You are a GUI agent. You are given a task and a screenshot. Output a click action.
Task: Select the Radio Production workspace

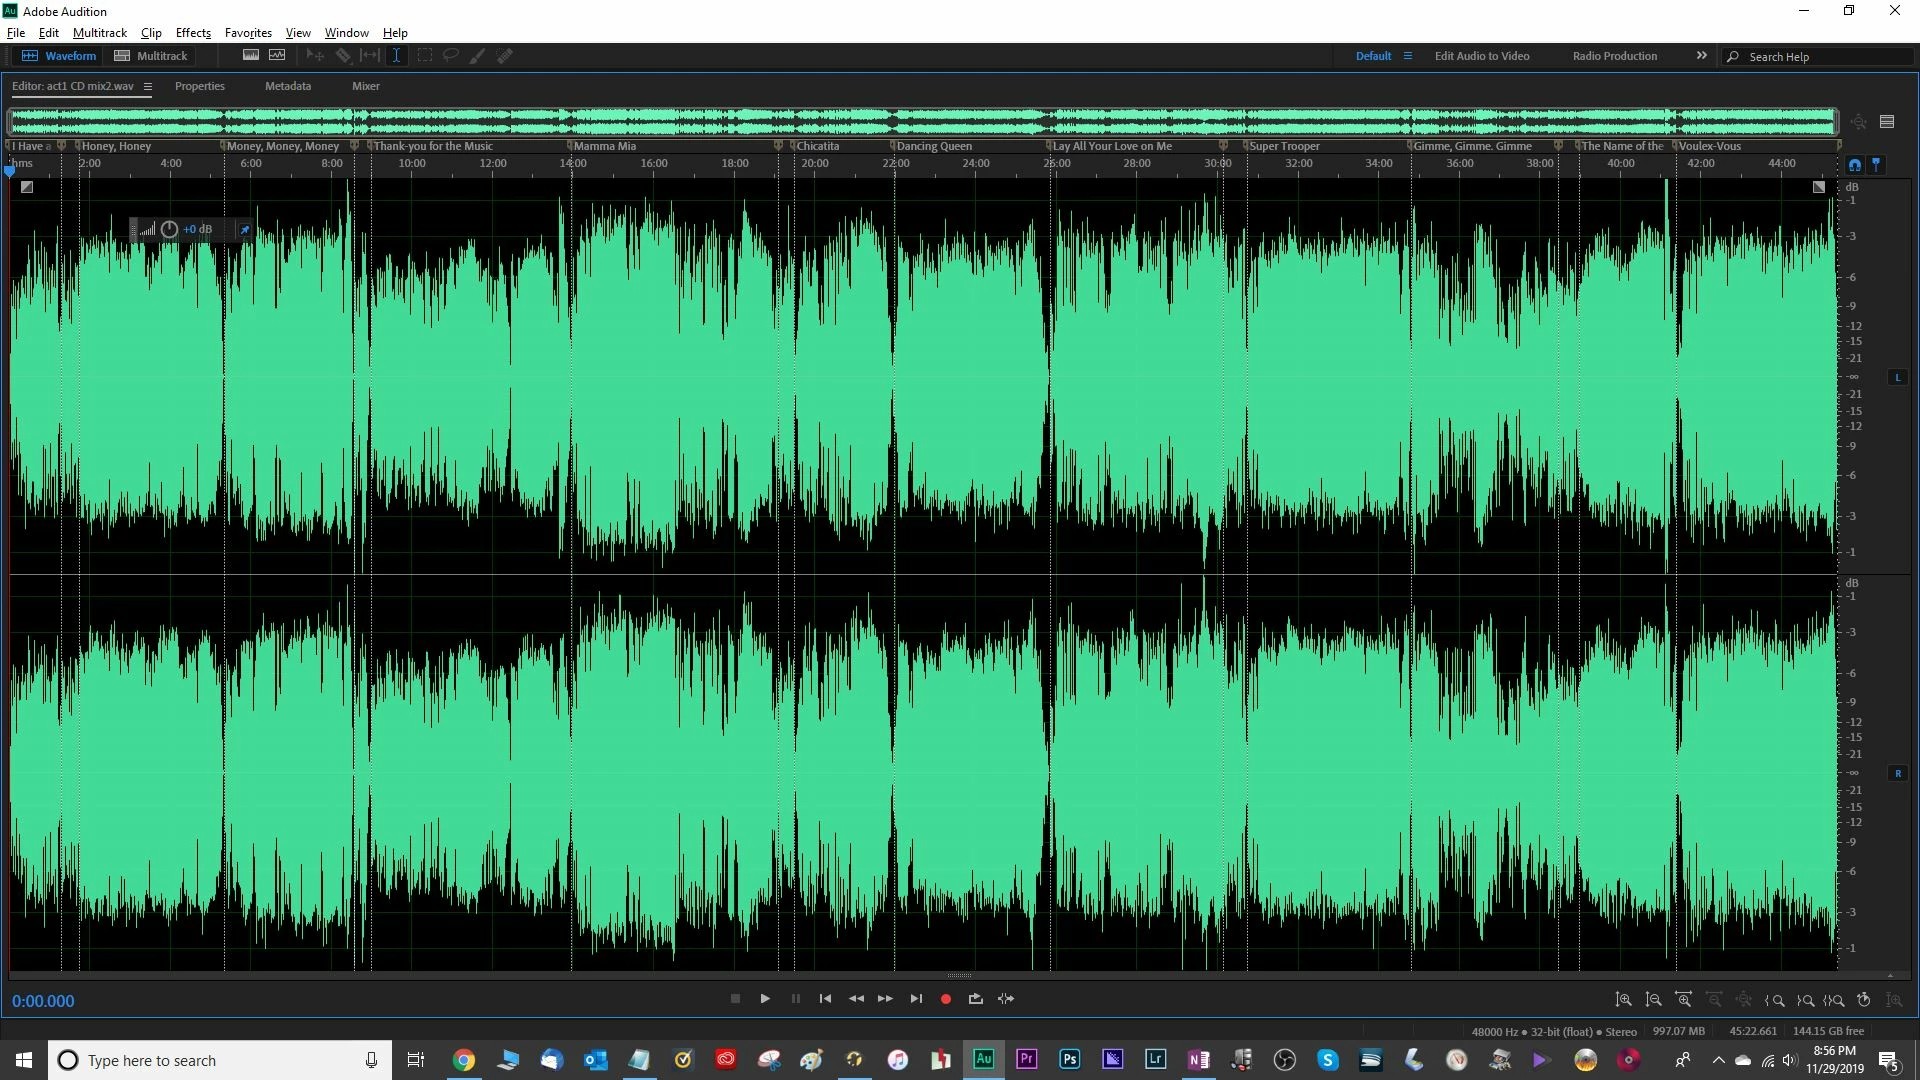tap(1614, 56)
